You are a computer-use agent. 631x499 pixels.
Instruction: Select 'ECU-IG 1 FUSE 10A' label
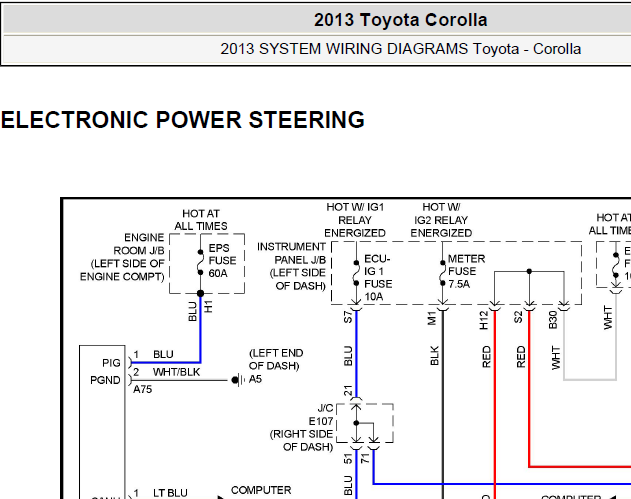pos(378,278)
